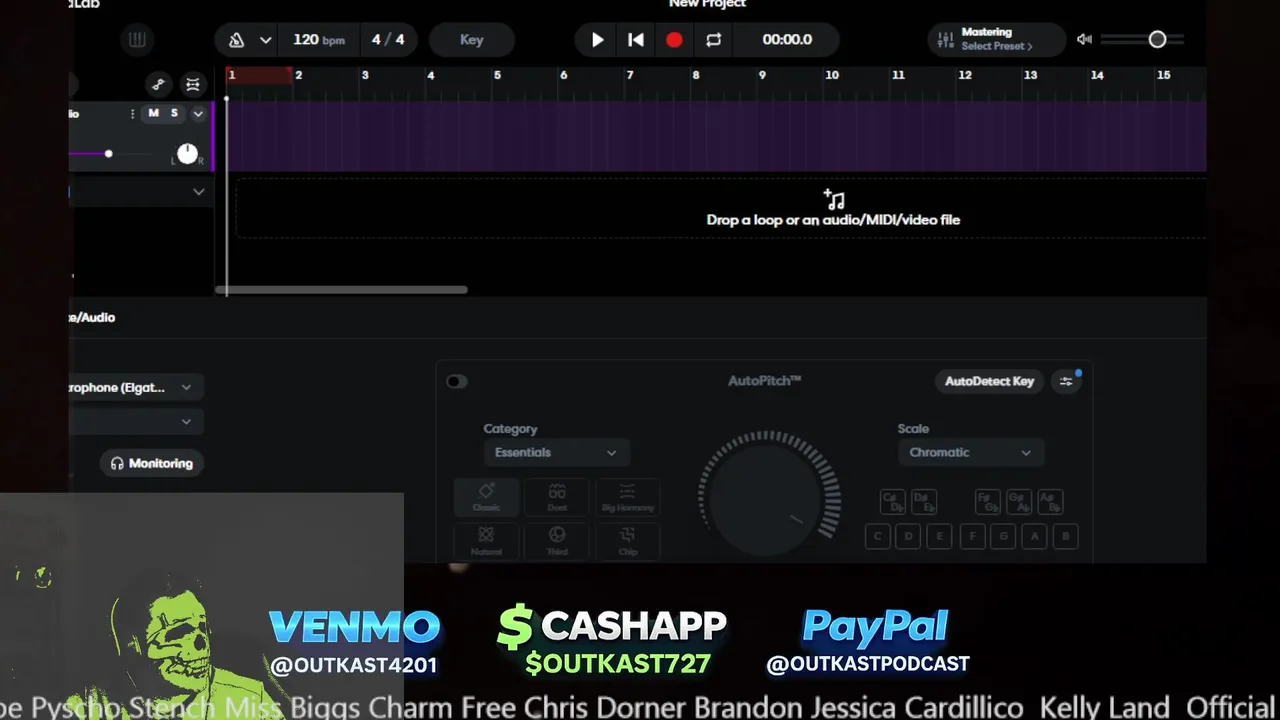Solo the track with the S button
This screenshot has height=720, width=1280.
pos(174,113)
